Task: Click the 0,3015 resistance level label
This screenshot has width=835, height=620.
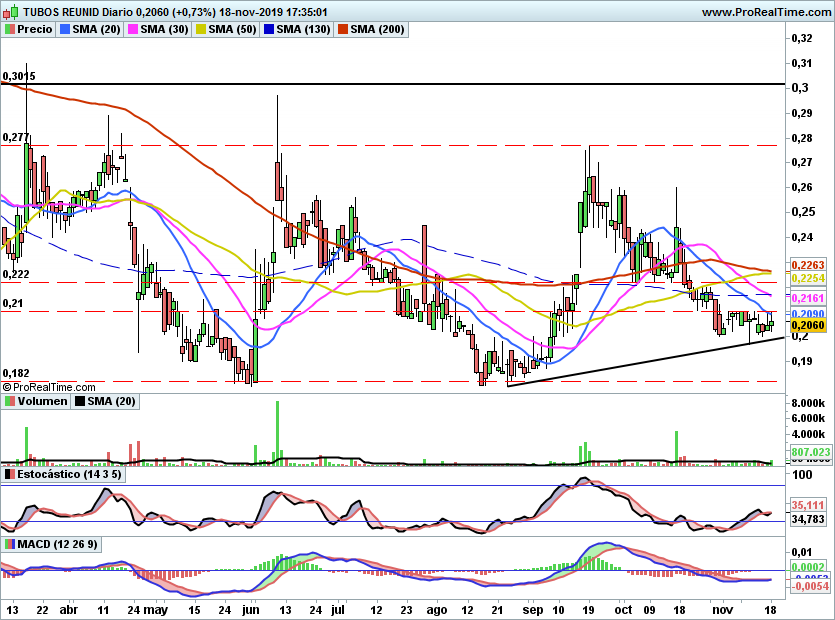Action: coord(19,76)
